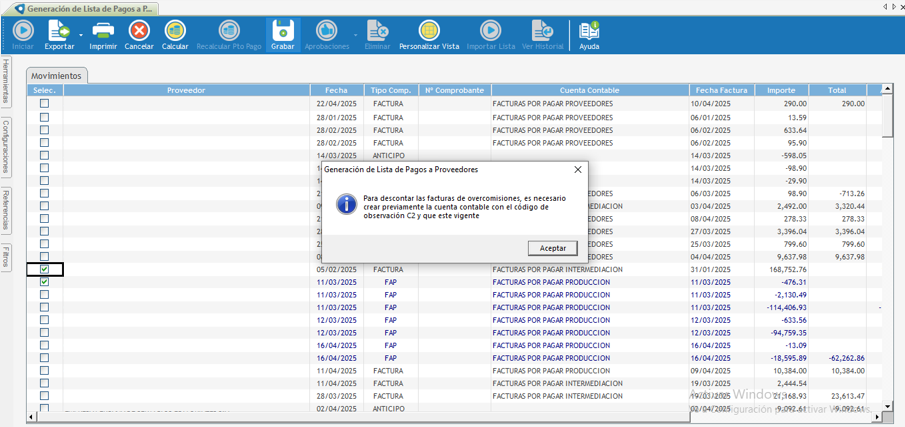
Task: Click Aceptar in the dialog
Action: (x=552, y=248)
